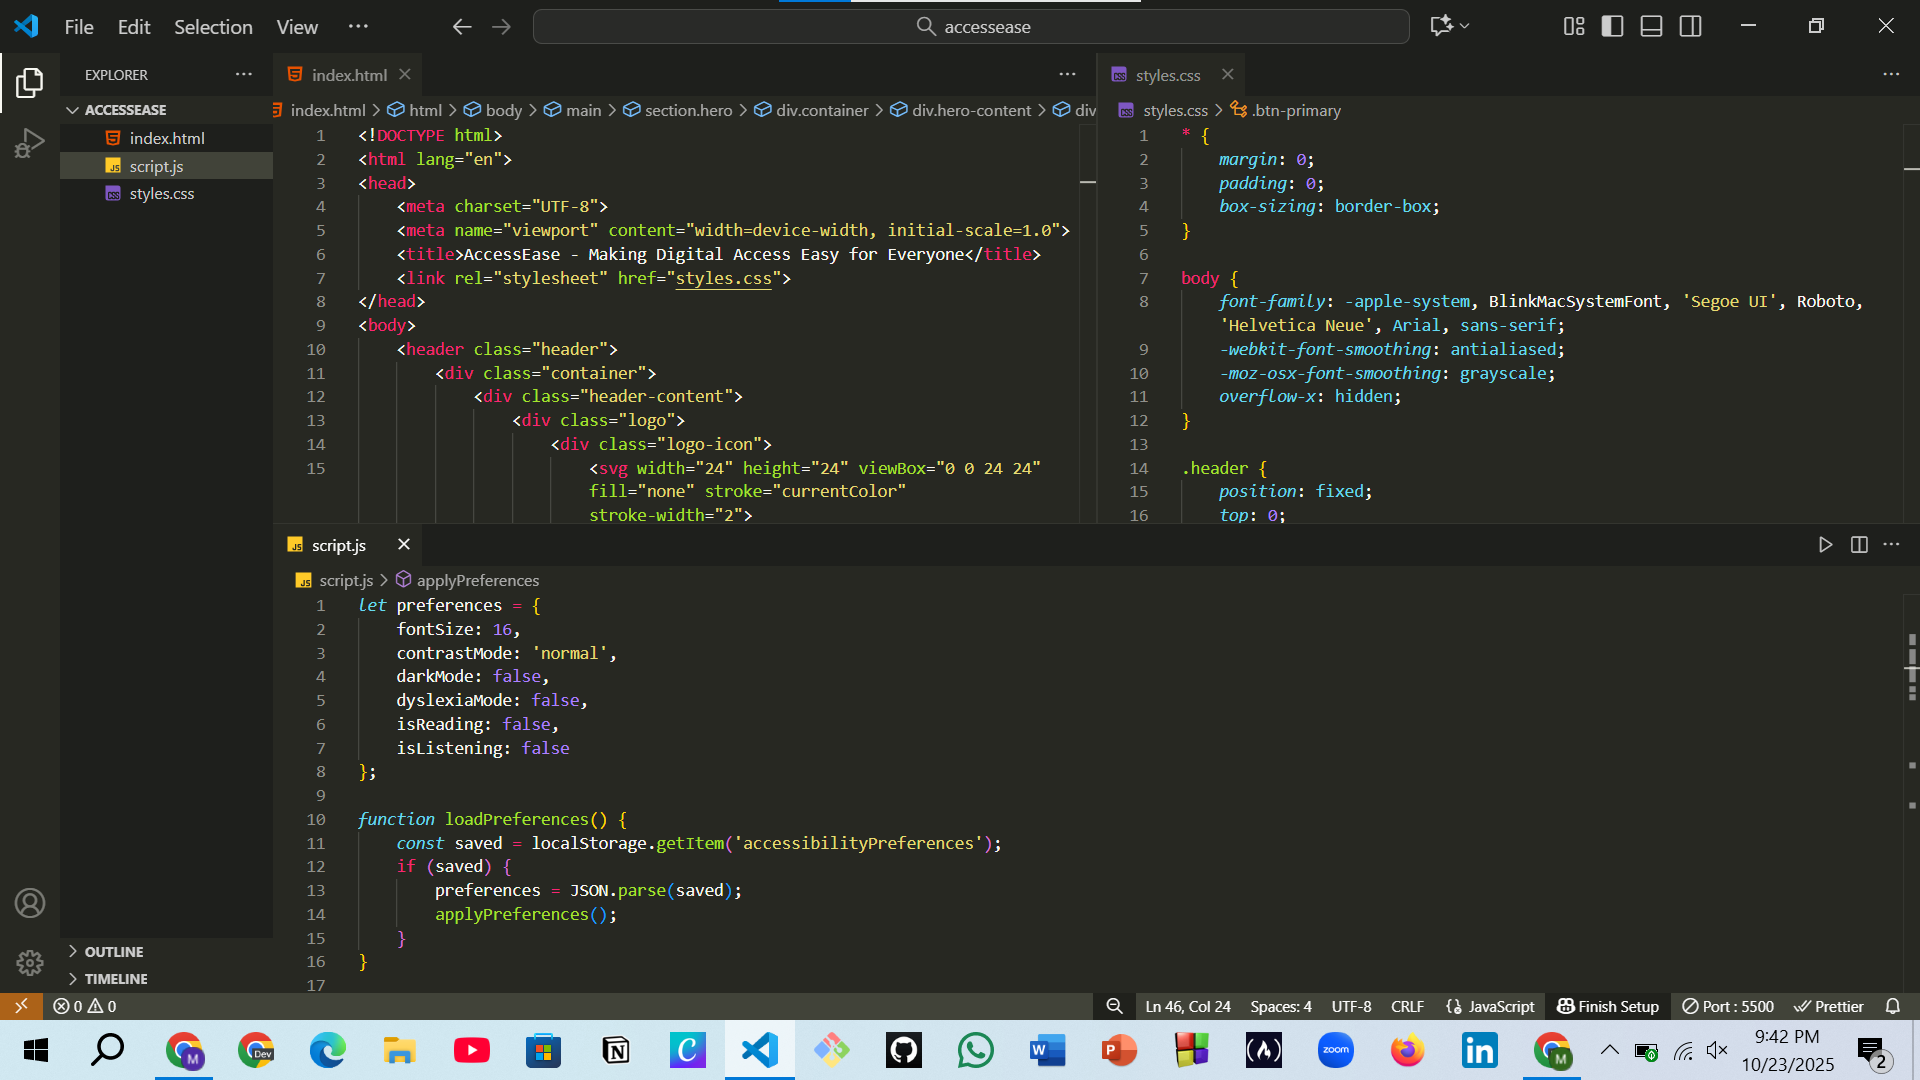
Task: Click Port : 5500 in status bar
Action: coord(1728,1006)
